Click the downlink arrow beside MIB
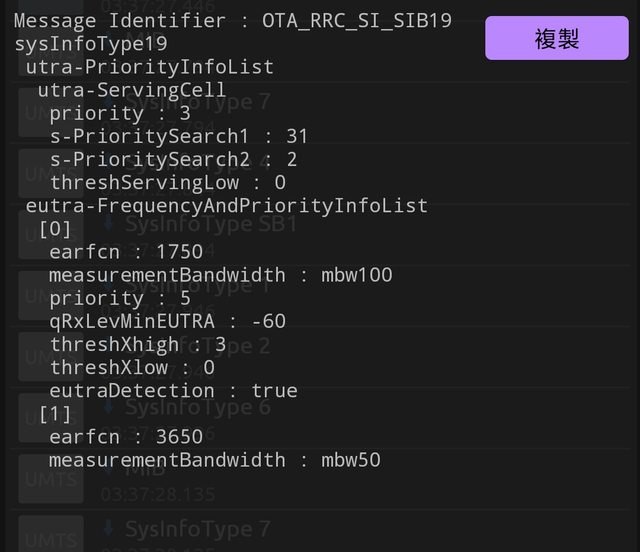 (x=108, y=468)
